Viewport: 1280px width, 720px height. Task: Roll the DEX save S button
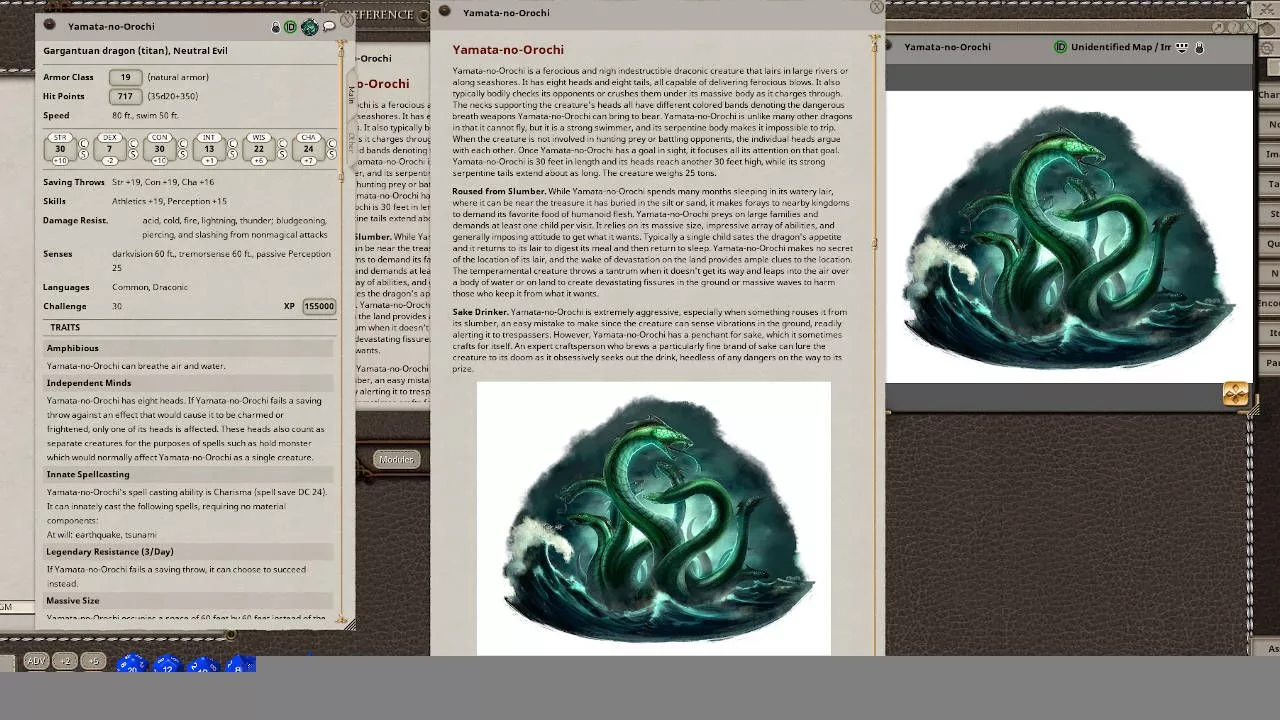click(x=134, y=154)
